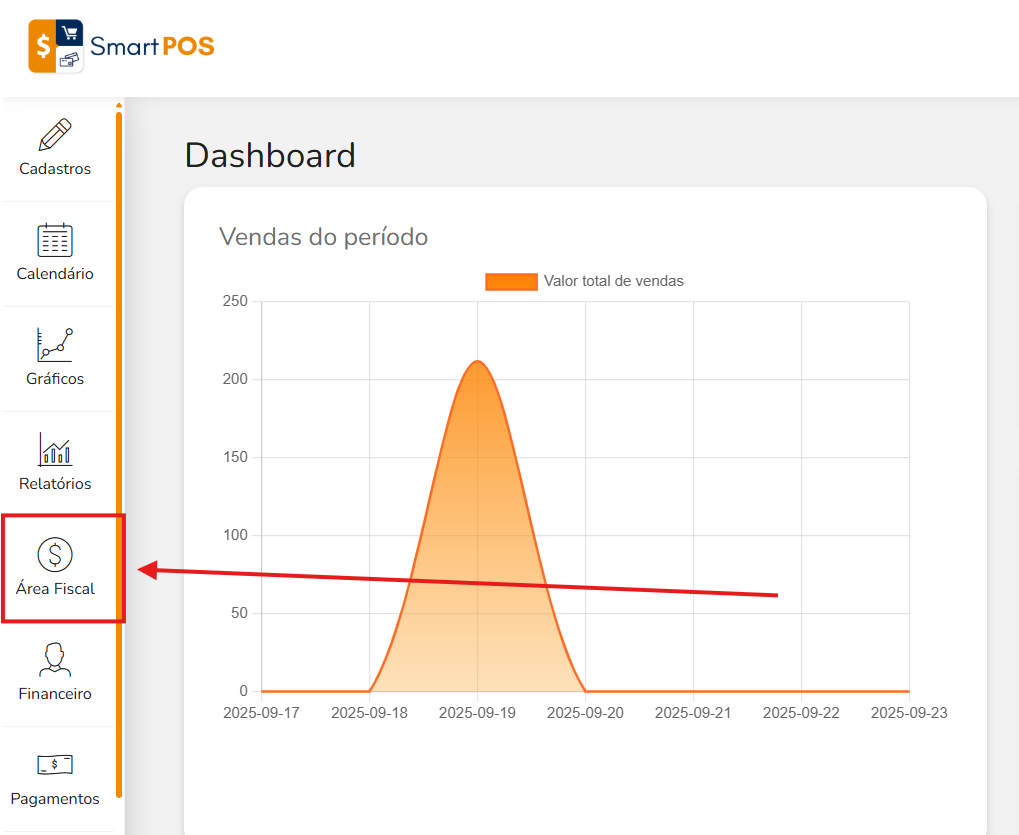This screenshot has width=1019, height=835.
Task: Click the 250 y-axis value
Action: [x=235, y=301]
